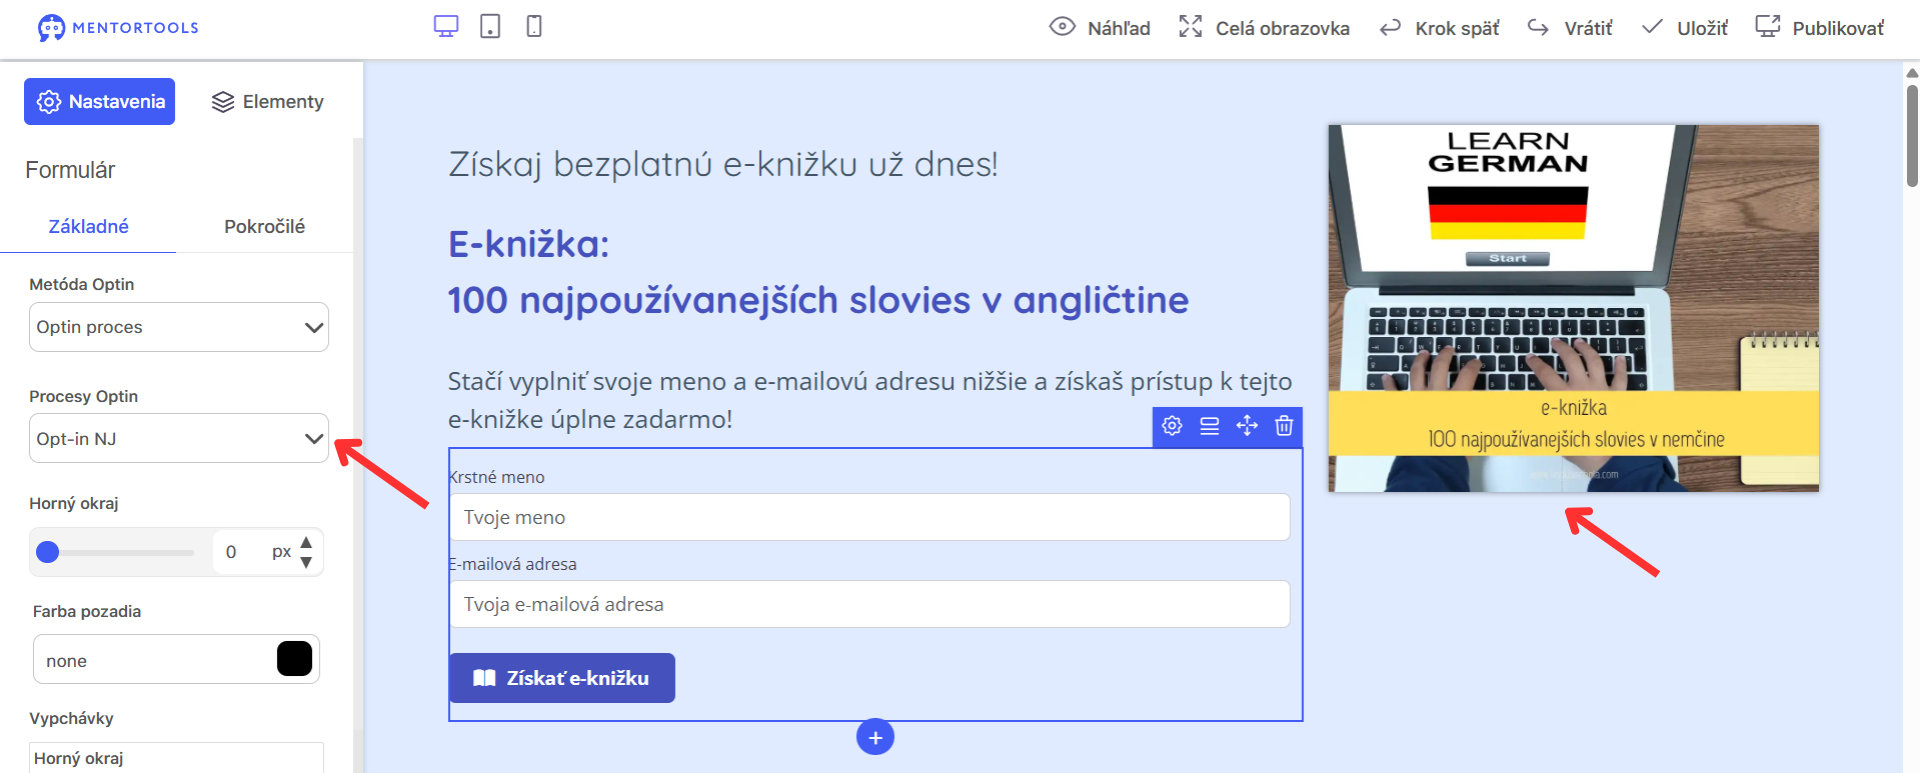Image resolution: width=1920 pixels, height=773 pixels.
Task: Click the duplicate rows icon on form toolbar
Action: coord(1210,426)
